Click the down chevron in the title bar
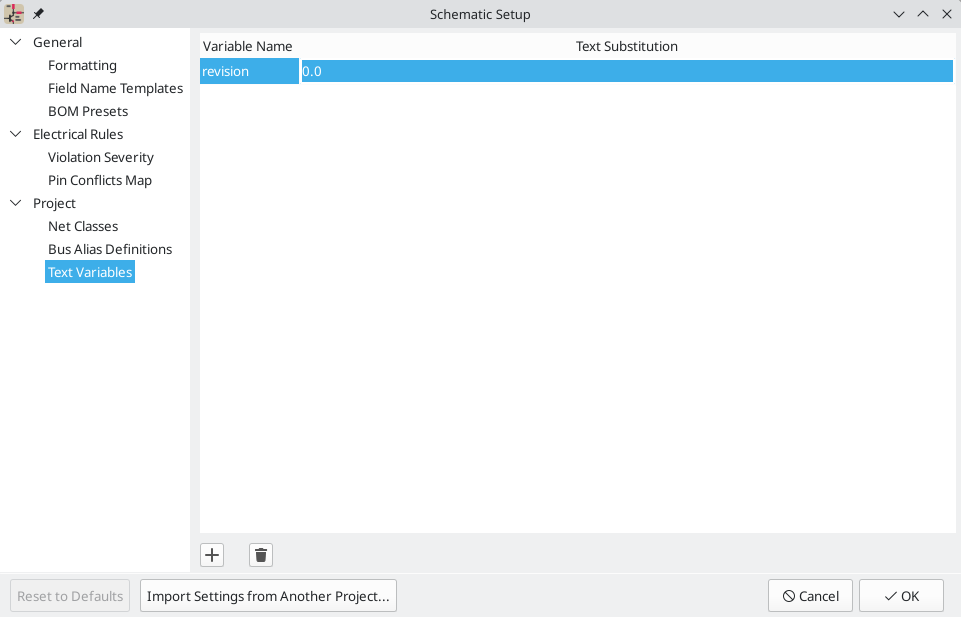Image resolution: width=961 pixels, height=617 pixels. [899, 14]
